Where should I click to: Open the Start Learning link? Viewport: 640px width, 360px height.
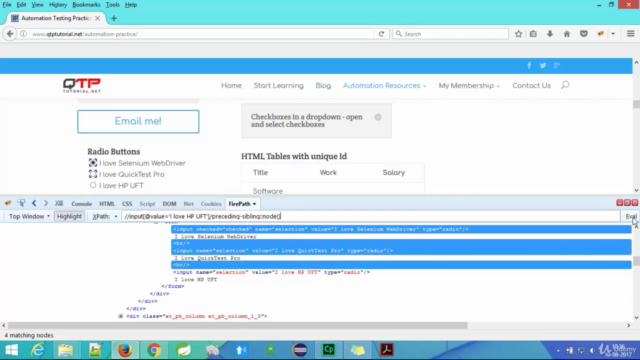coord(278,86)
